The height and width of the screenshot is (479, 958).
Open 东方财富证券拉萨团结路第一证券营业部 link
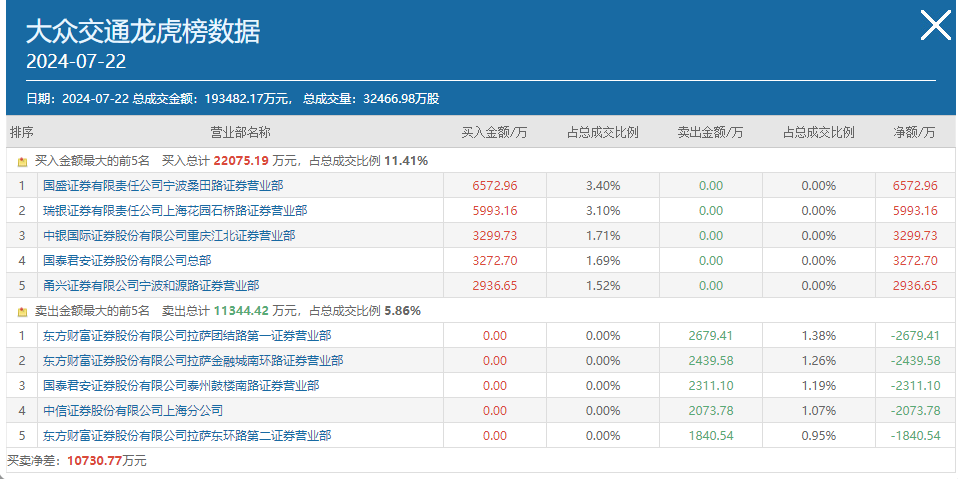pyautogui.click(x=188, y=335)
